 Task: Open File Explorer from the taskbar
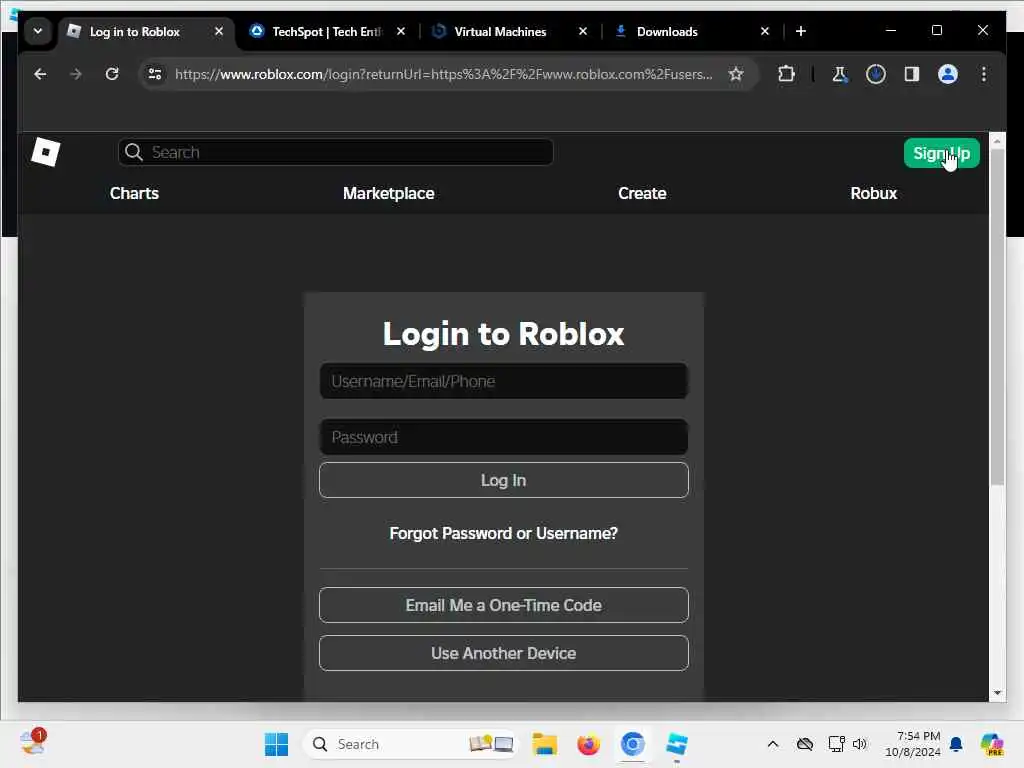[544, 744]
